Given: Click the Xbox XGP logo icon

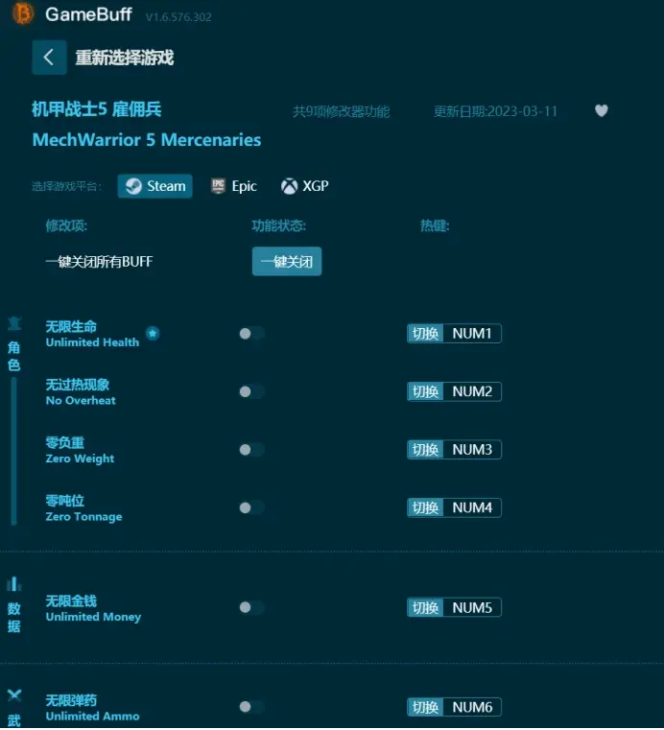Looking at the screenshot, I should 289,186.
